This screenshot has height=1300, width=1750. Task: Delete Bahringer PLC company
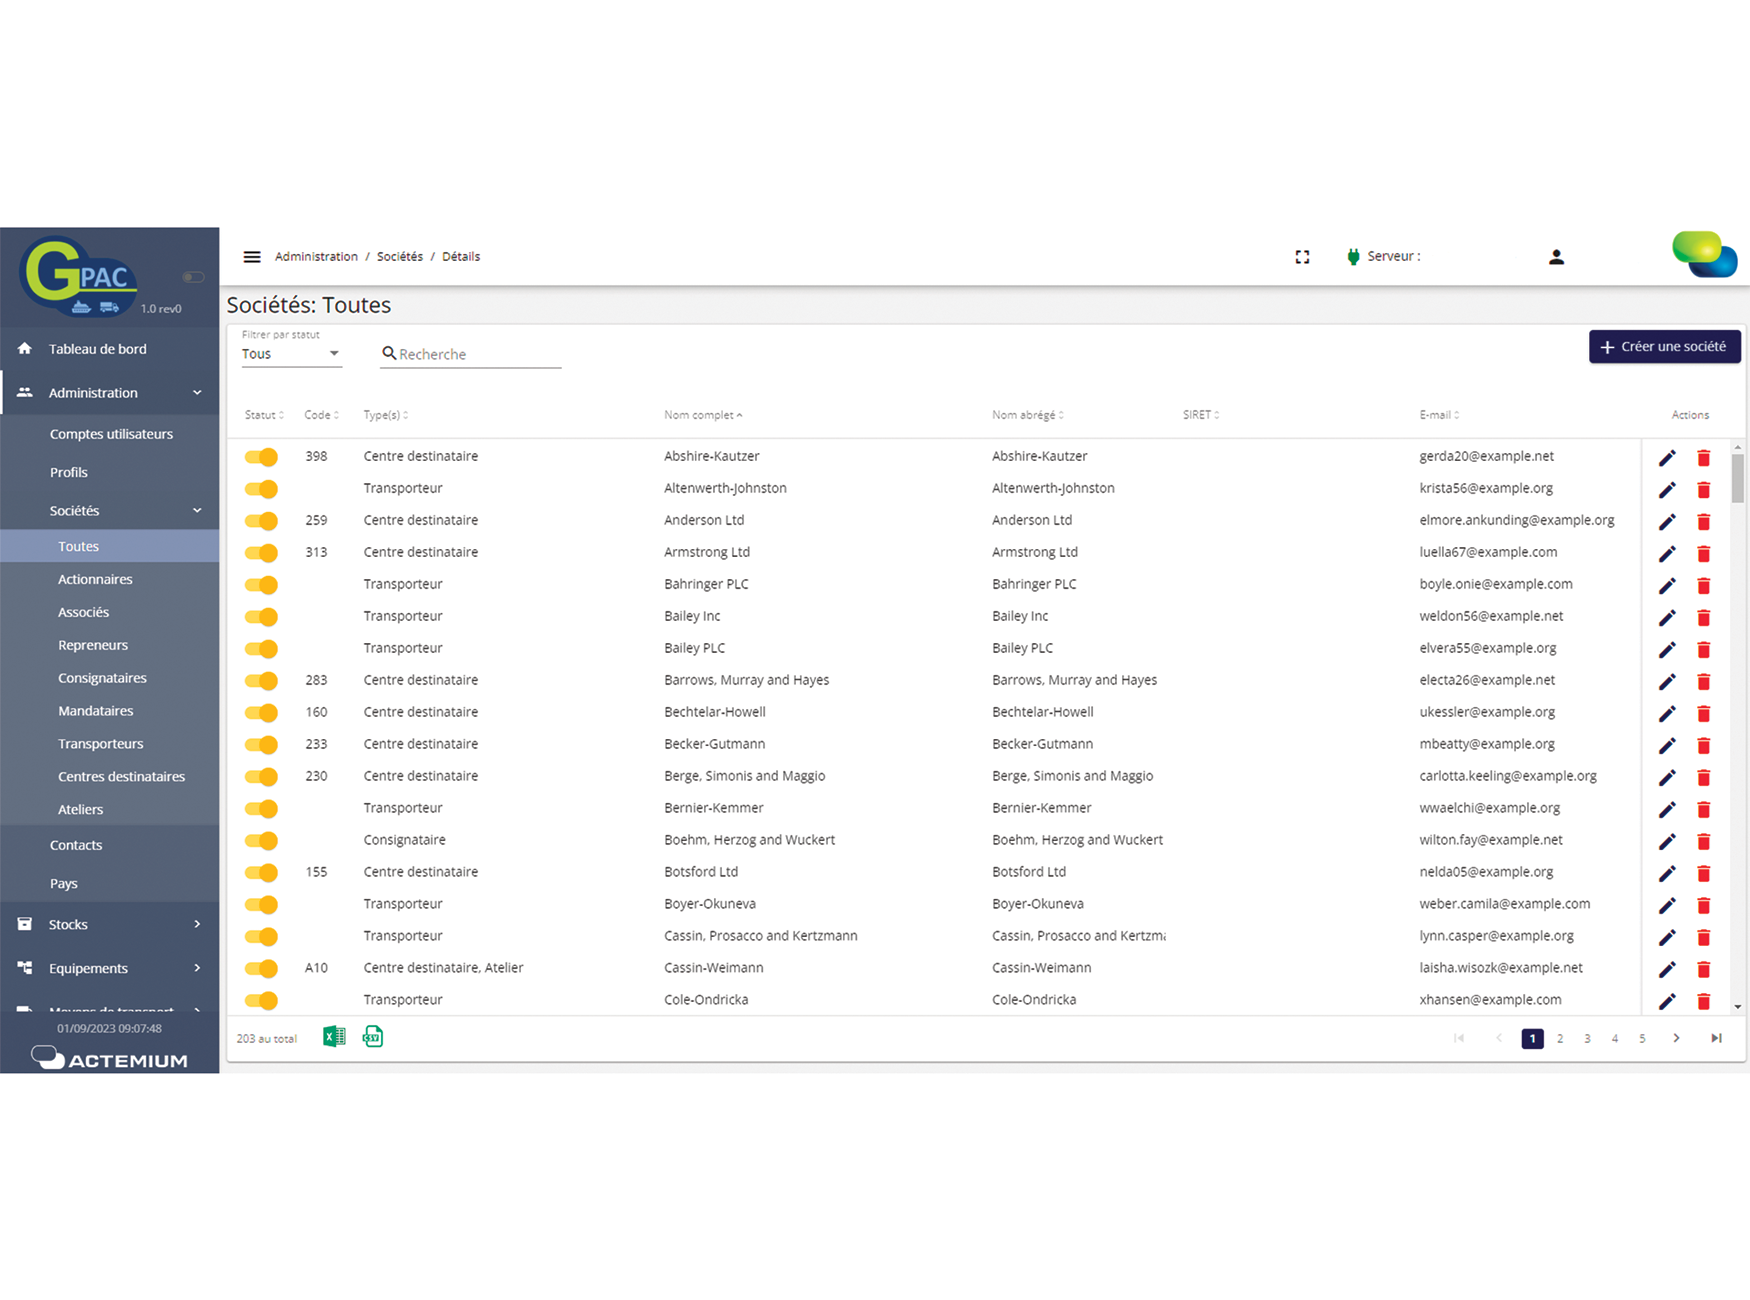[x=1704, y=586]
